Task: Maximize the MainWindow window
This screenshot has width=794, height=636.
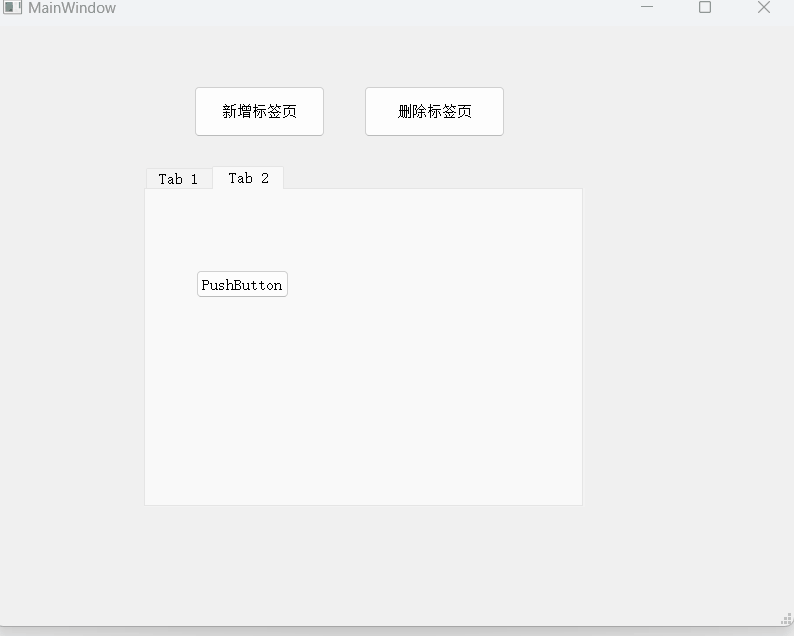Action: 705,7
